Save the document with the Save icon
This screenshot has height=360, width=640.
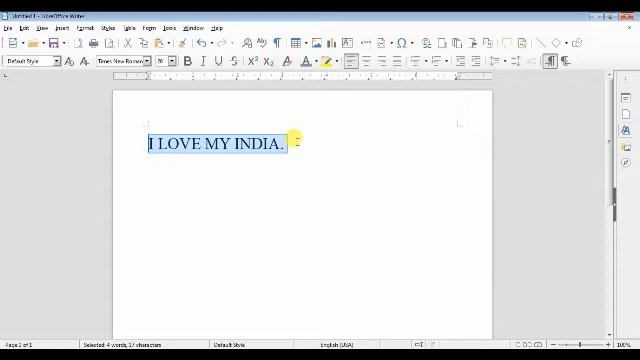(53, 43)
